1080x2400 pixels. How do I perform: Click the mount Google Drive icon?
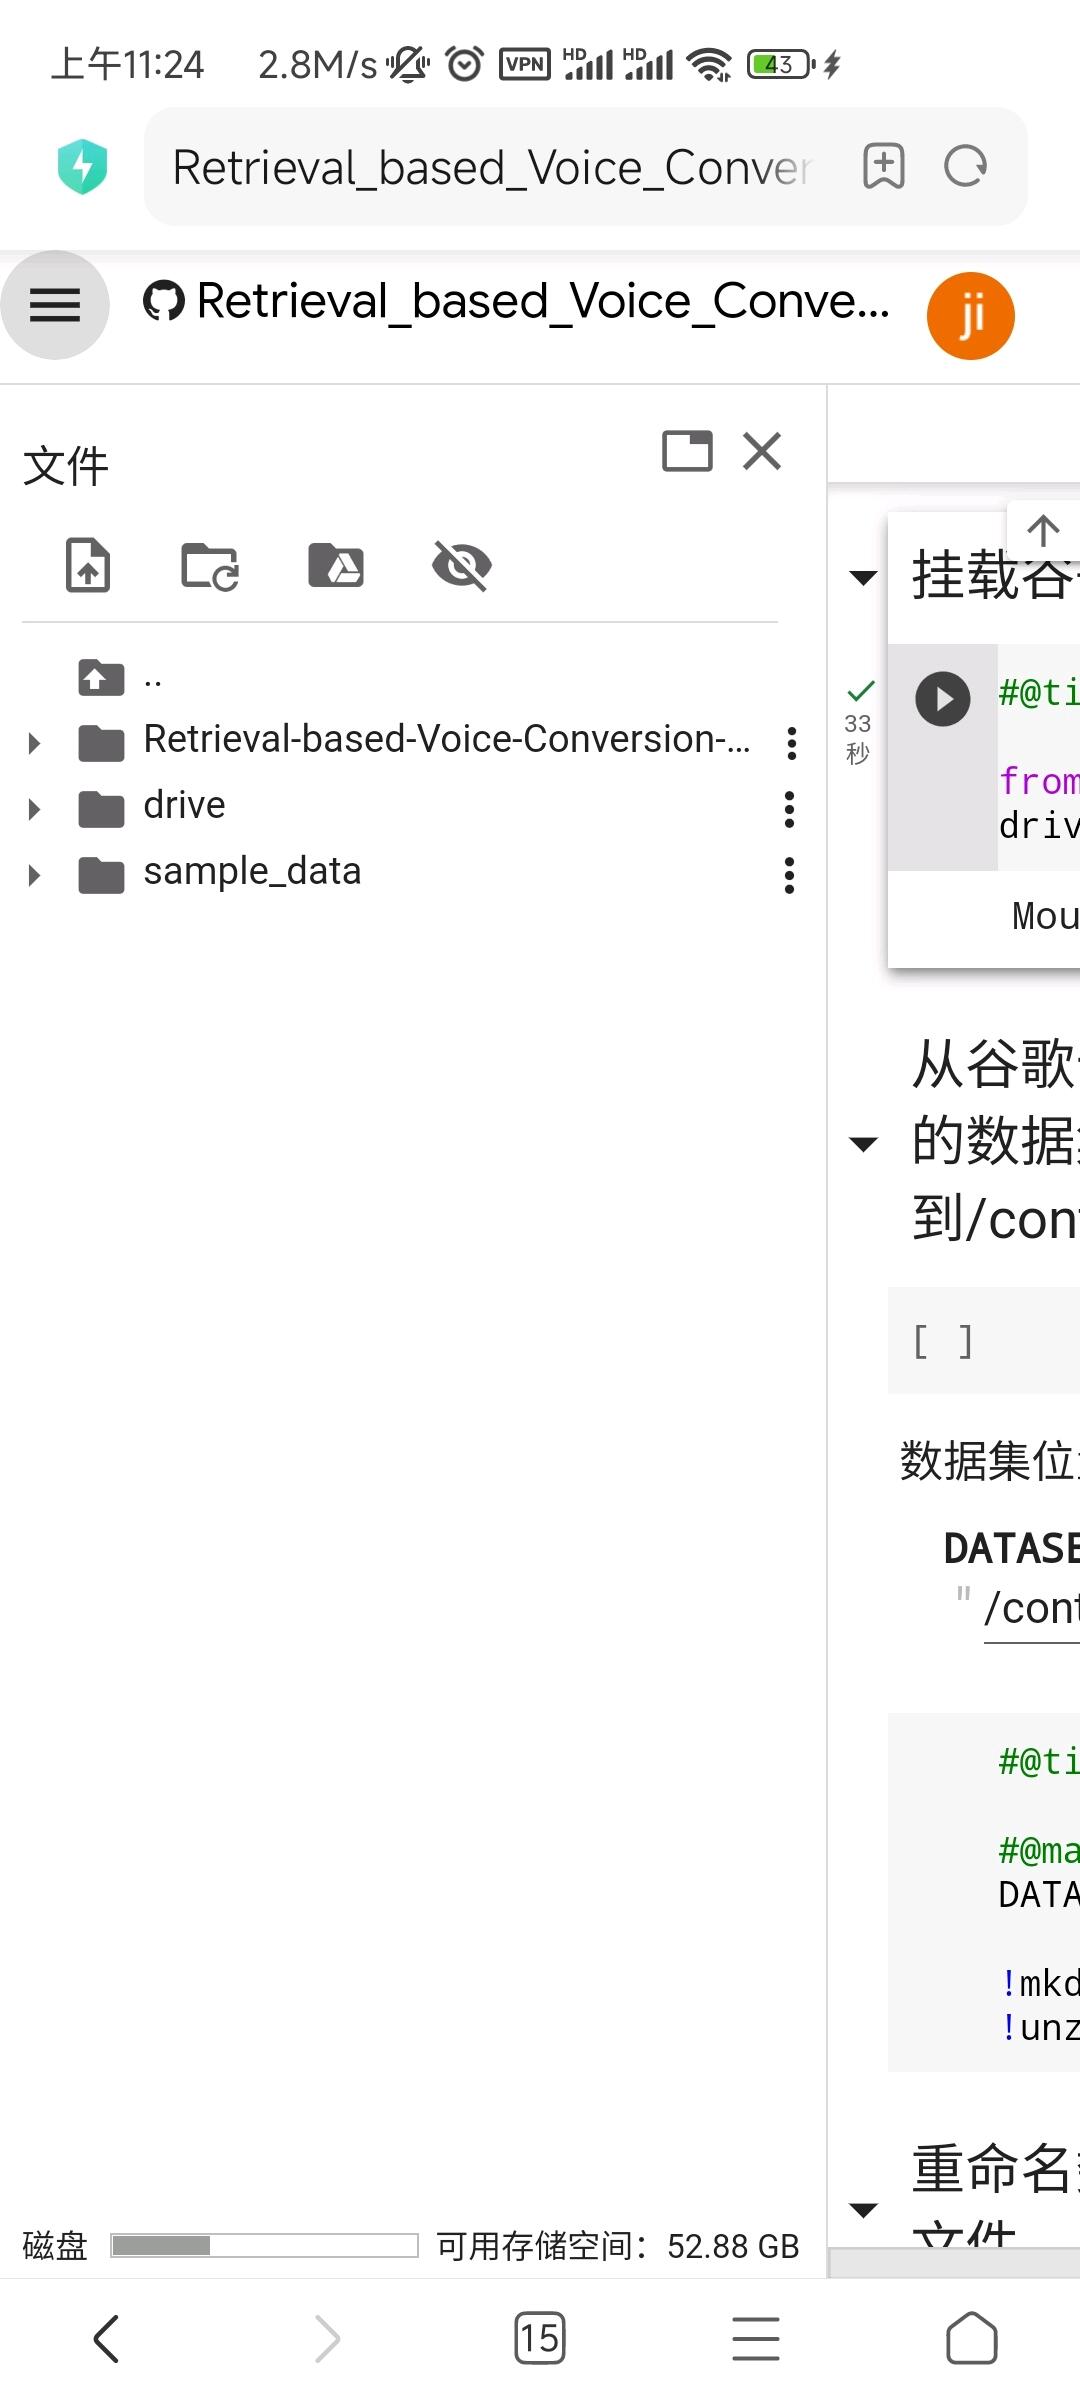point(336,566)
